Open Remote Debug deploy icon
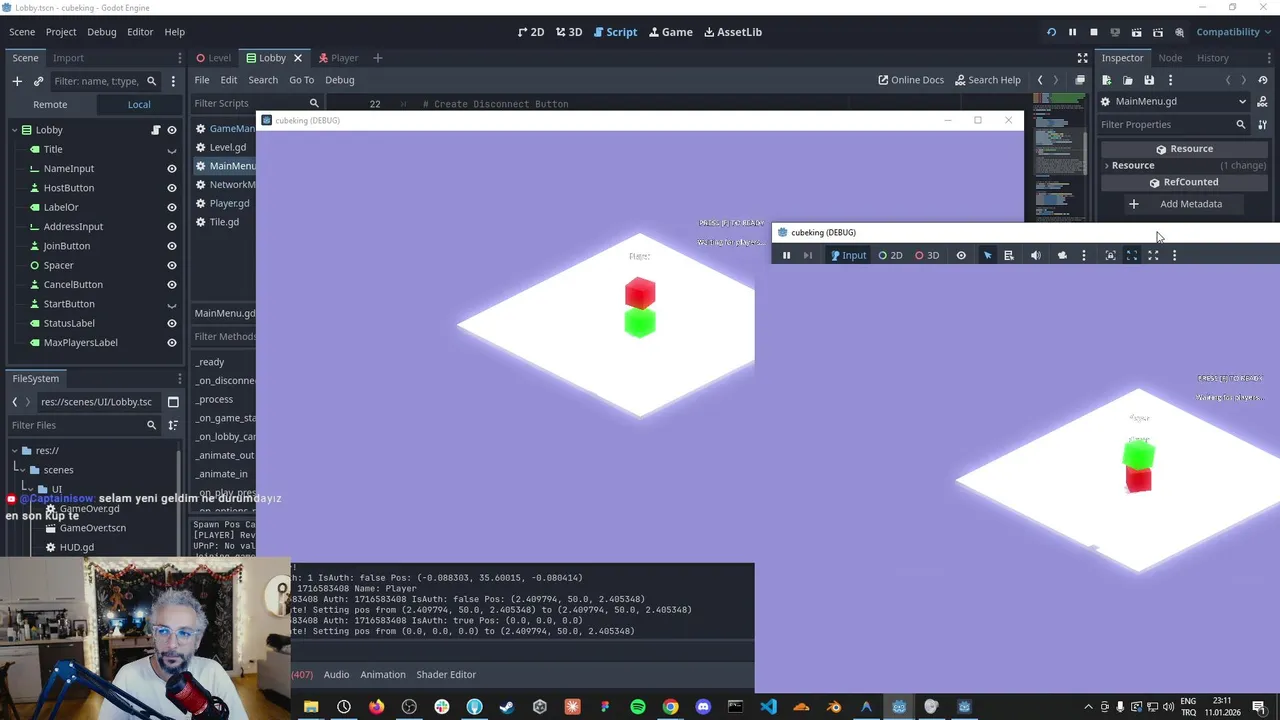 pyautogui.click(x=1115, y=32)
